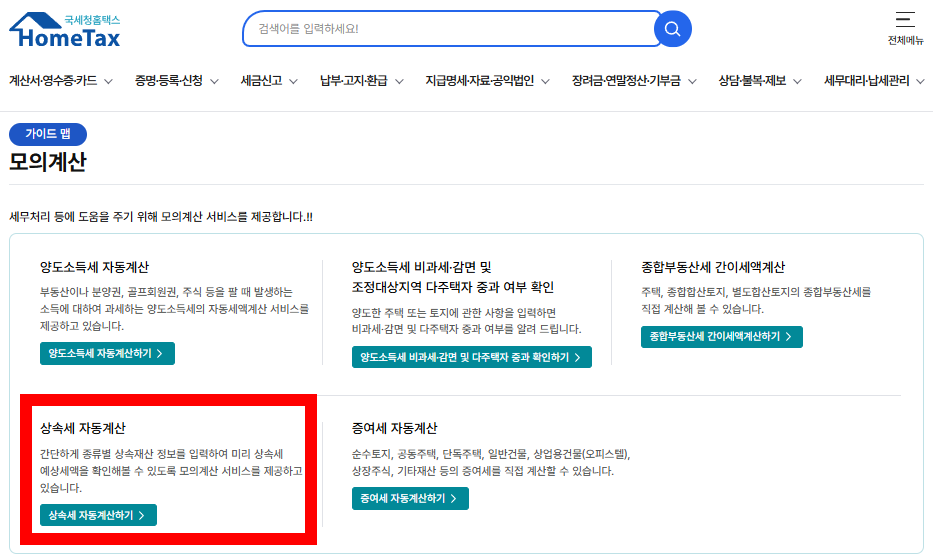Open the 계산서·영수증·카드 menu

pos(53,80)
